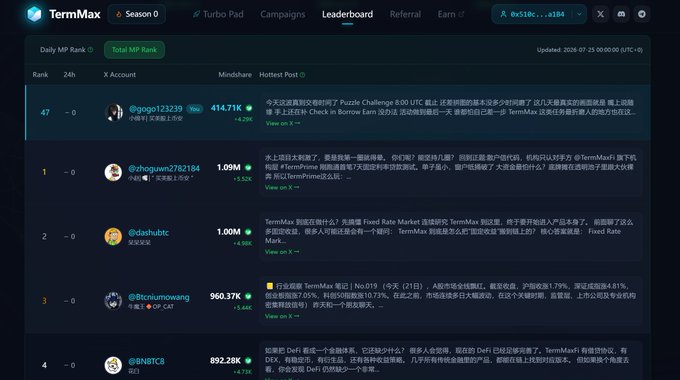
Task: Click green badge beside 892.28K mindshare
Action: [248, 360]
